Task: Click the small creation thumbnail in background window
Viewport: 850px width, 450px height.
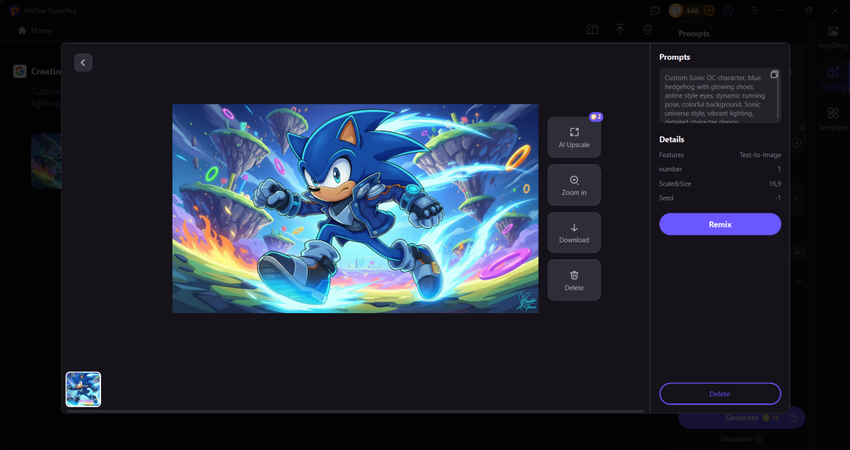Action: pyautogui.click(x=46, y=161)
